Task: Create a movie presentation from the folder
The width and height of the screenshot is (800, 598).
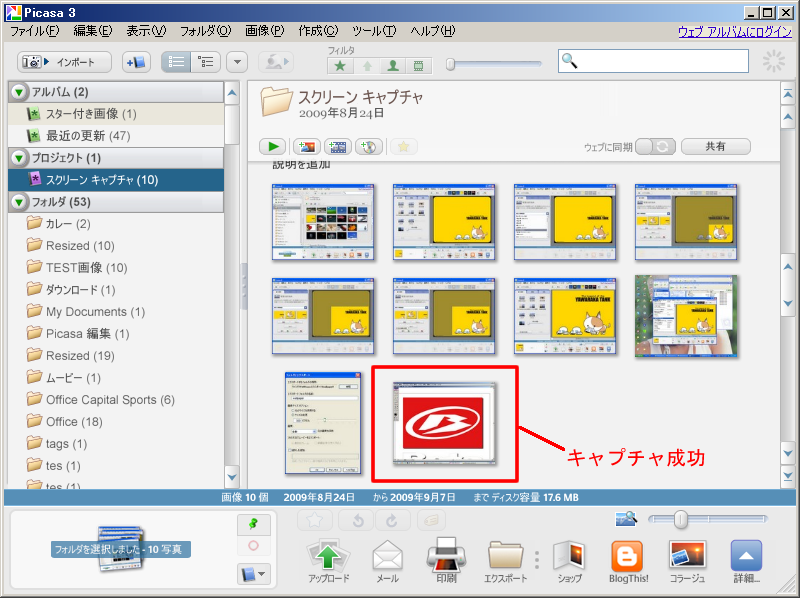Action: point(338,147)
